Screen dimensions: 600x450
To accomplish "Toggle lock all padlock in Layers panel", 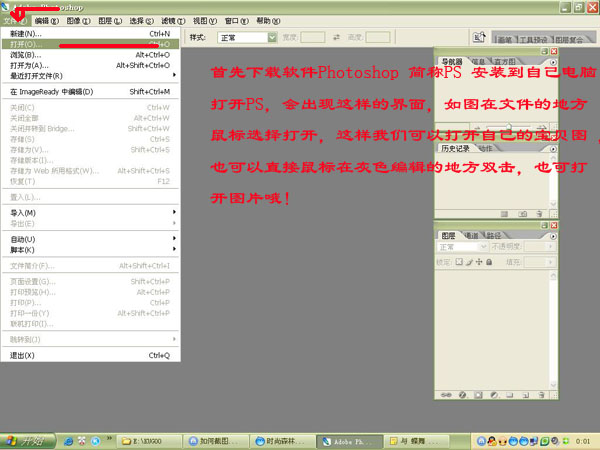I will [x=489, y=262].
